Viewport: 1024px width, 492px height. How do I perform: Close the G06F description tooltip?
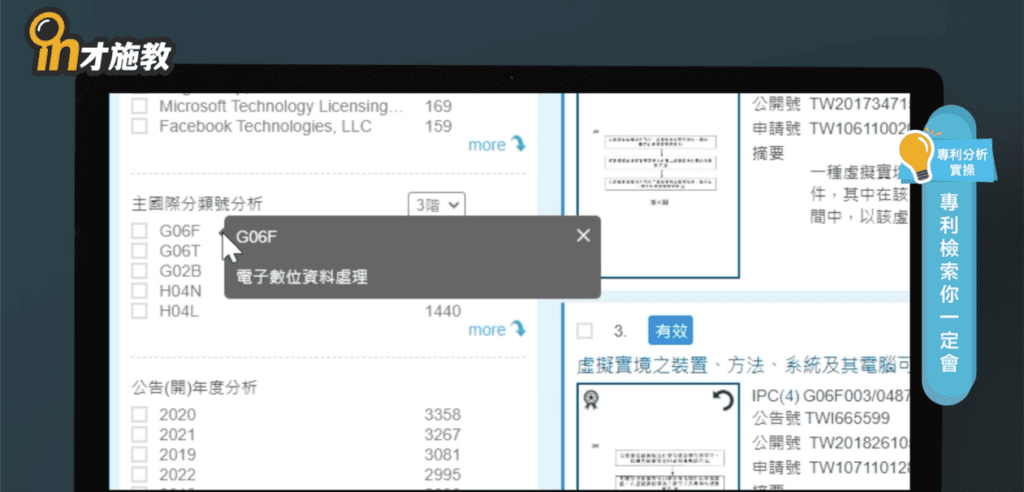(583, 235)
